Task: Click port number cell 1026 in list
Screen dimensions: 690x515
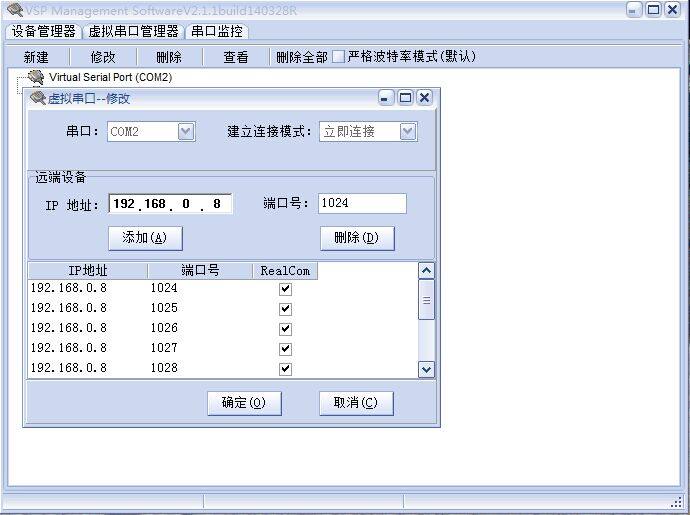Action: click(x=164, y=328)
